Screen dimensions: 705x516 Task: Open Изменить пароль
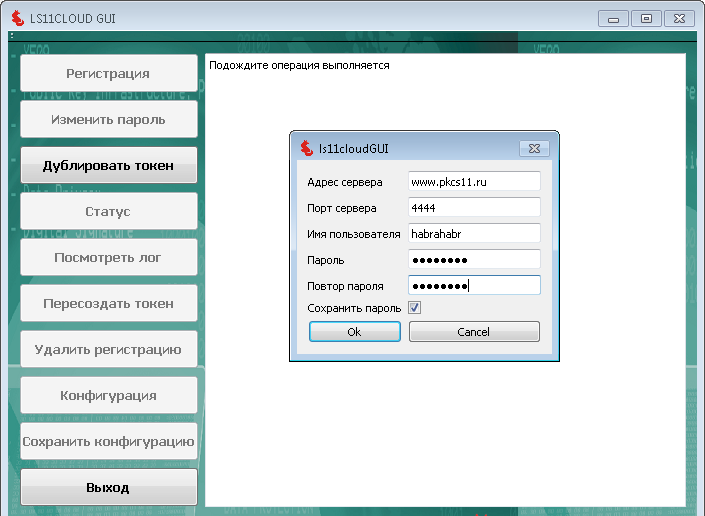[x=108, y=119]
